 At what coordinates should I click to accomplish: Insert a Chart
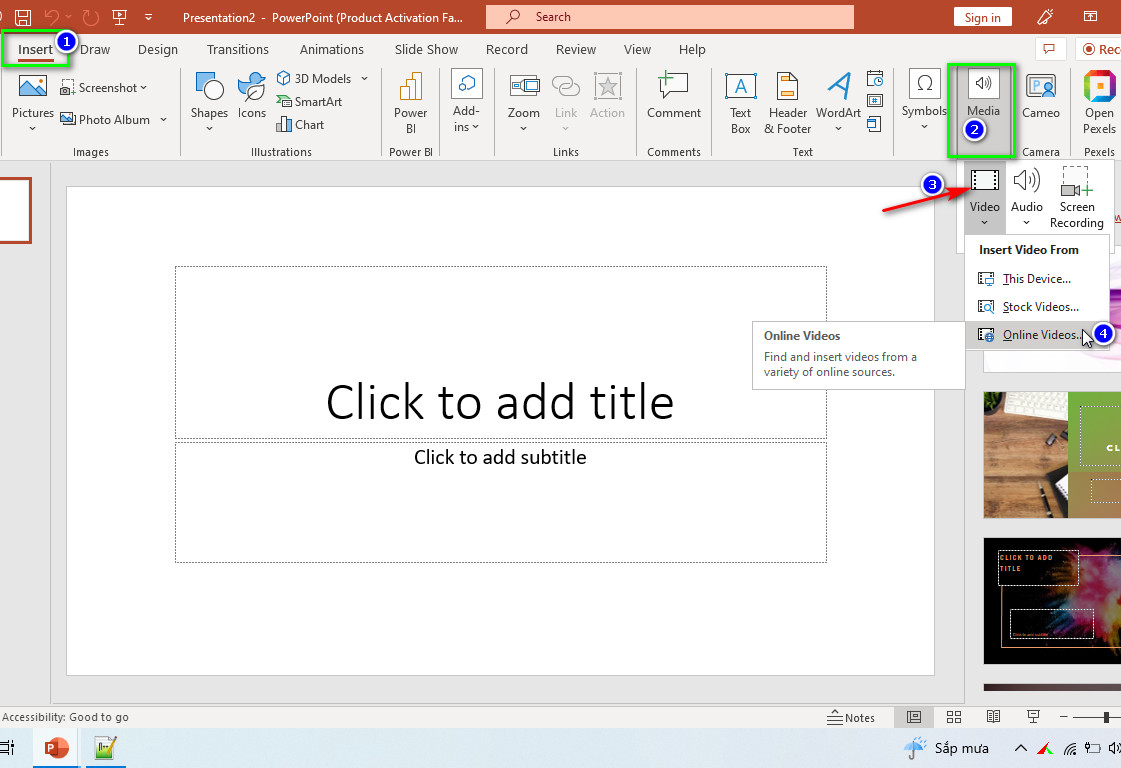click(300, 124)
